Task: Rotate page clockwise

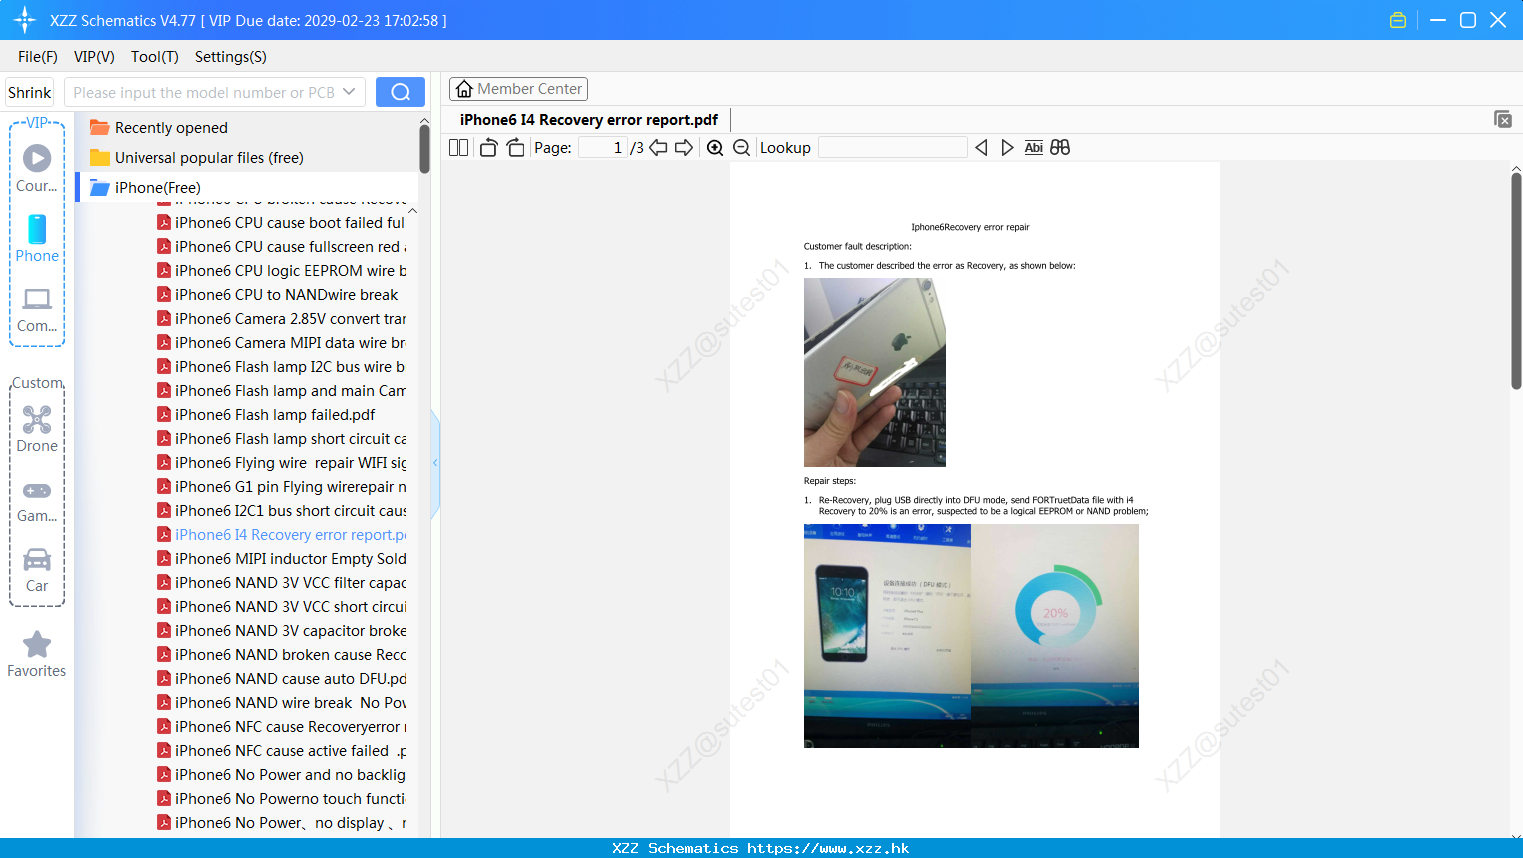Action: [x=515, y=147]
